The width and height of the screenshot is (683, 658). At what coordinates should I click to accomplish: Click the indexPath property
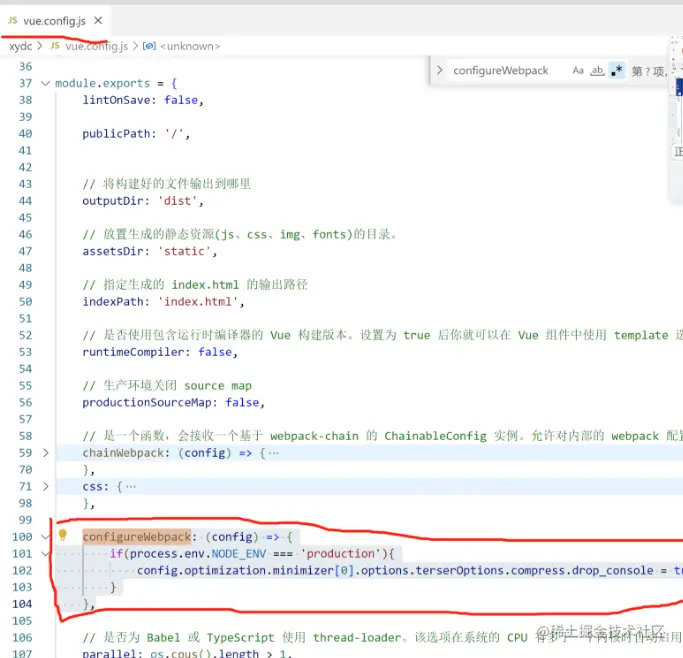(113, 302)
